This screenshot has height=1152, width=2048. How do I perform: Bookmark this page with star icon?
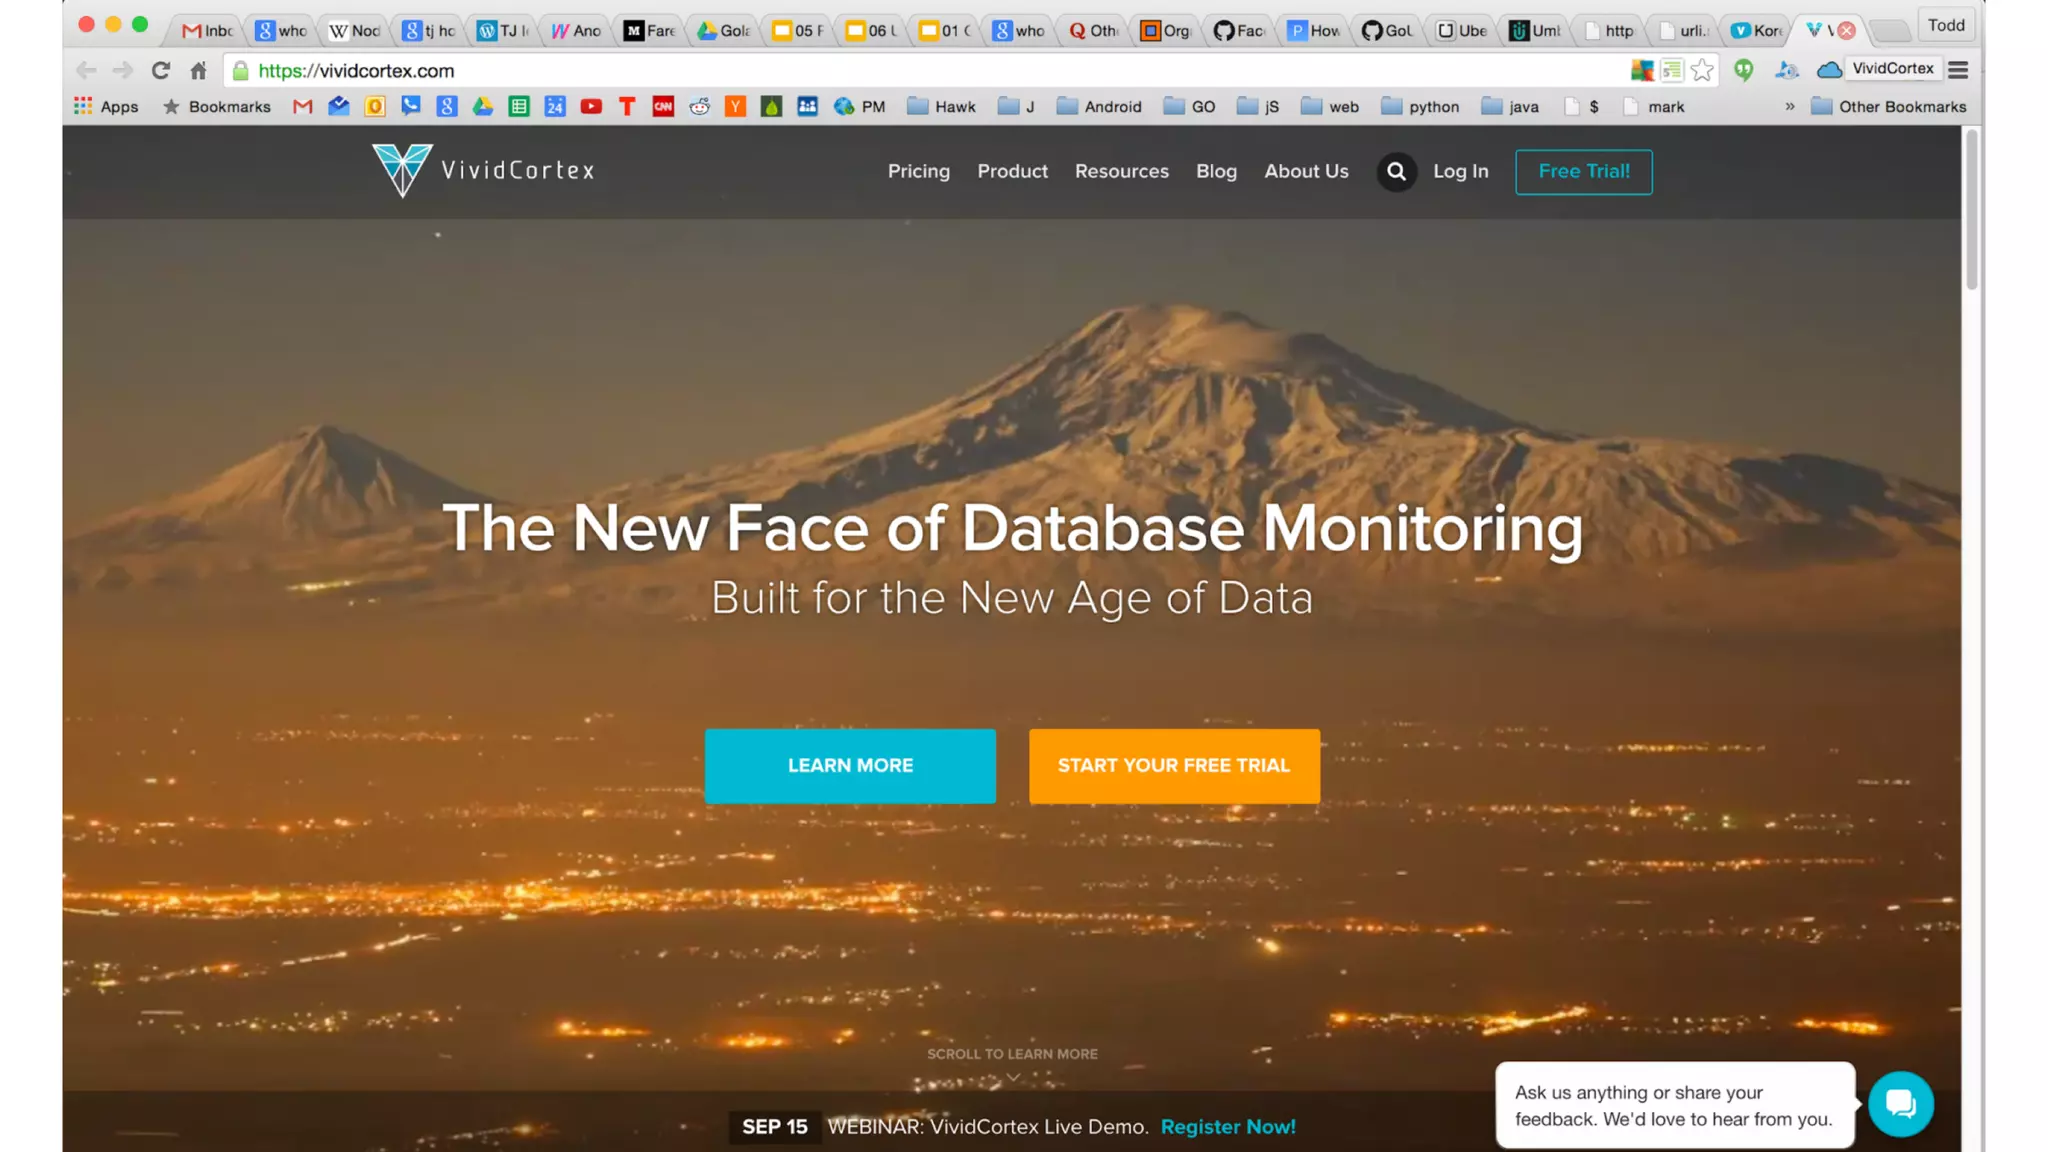tap(1702, 70)
